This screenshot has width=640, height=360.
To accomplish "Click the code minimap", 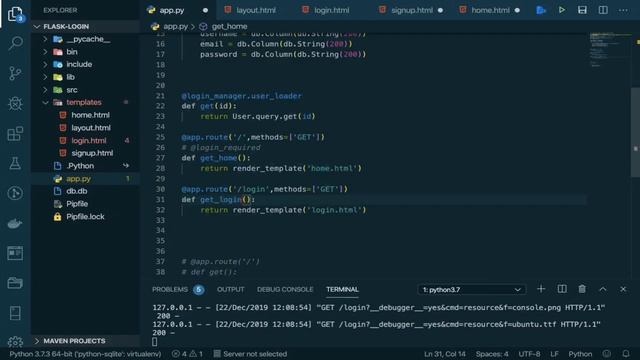I will pyautogui.click(x=609, y=51).
